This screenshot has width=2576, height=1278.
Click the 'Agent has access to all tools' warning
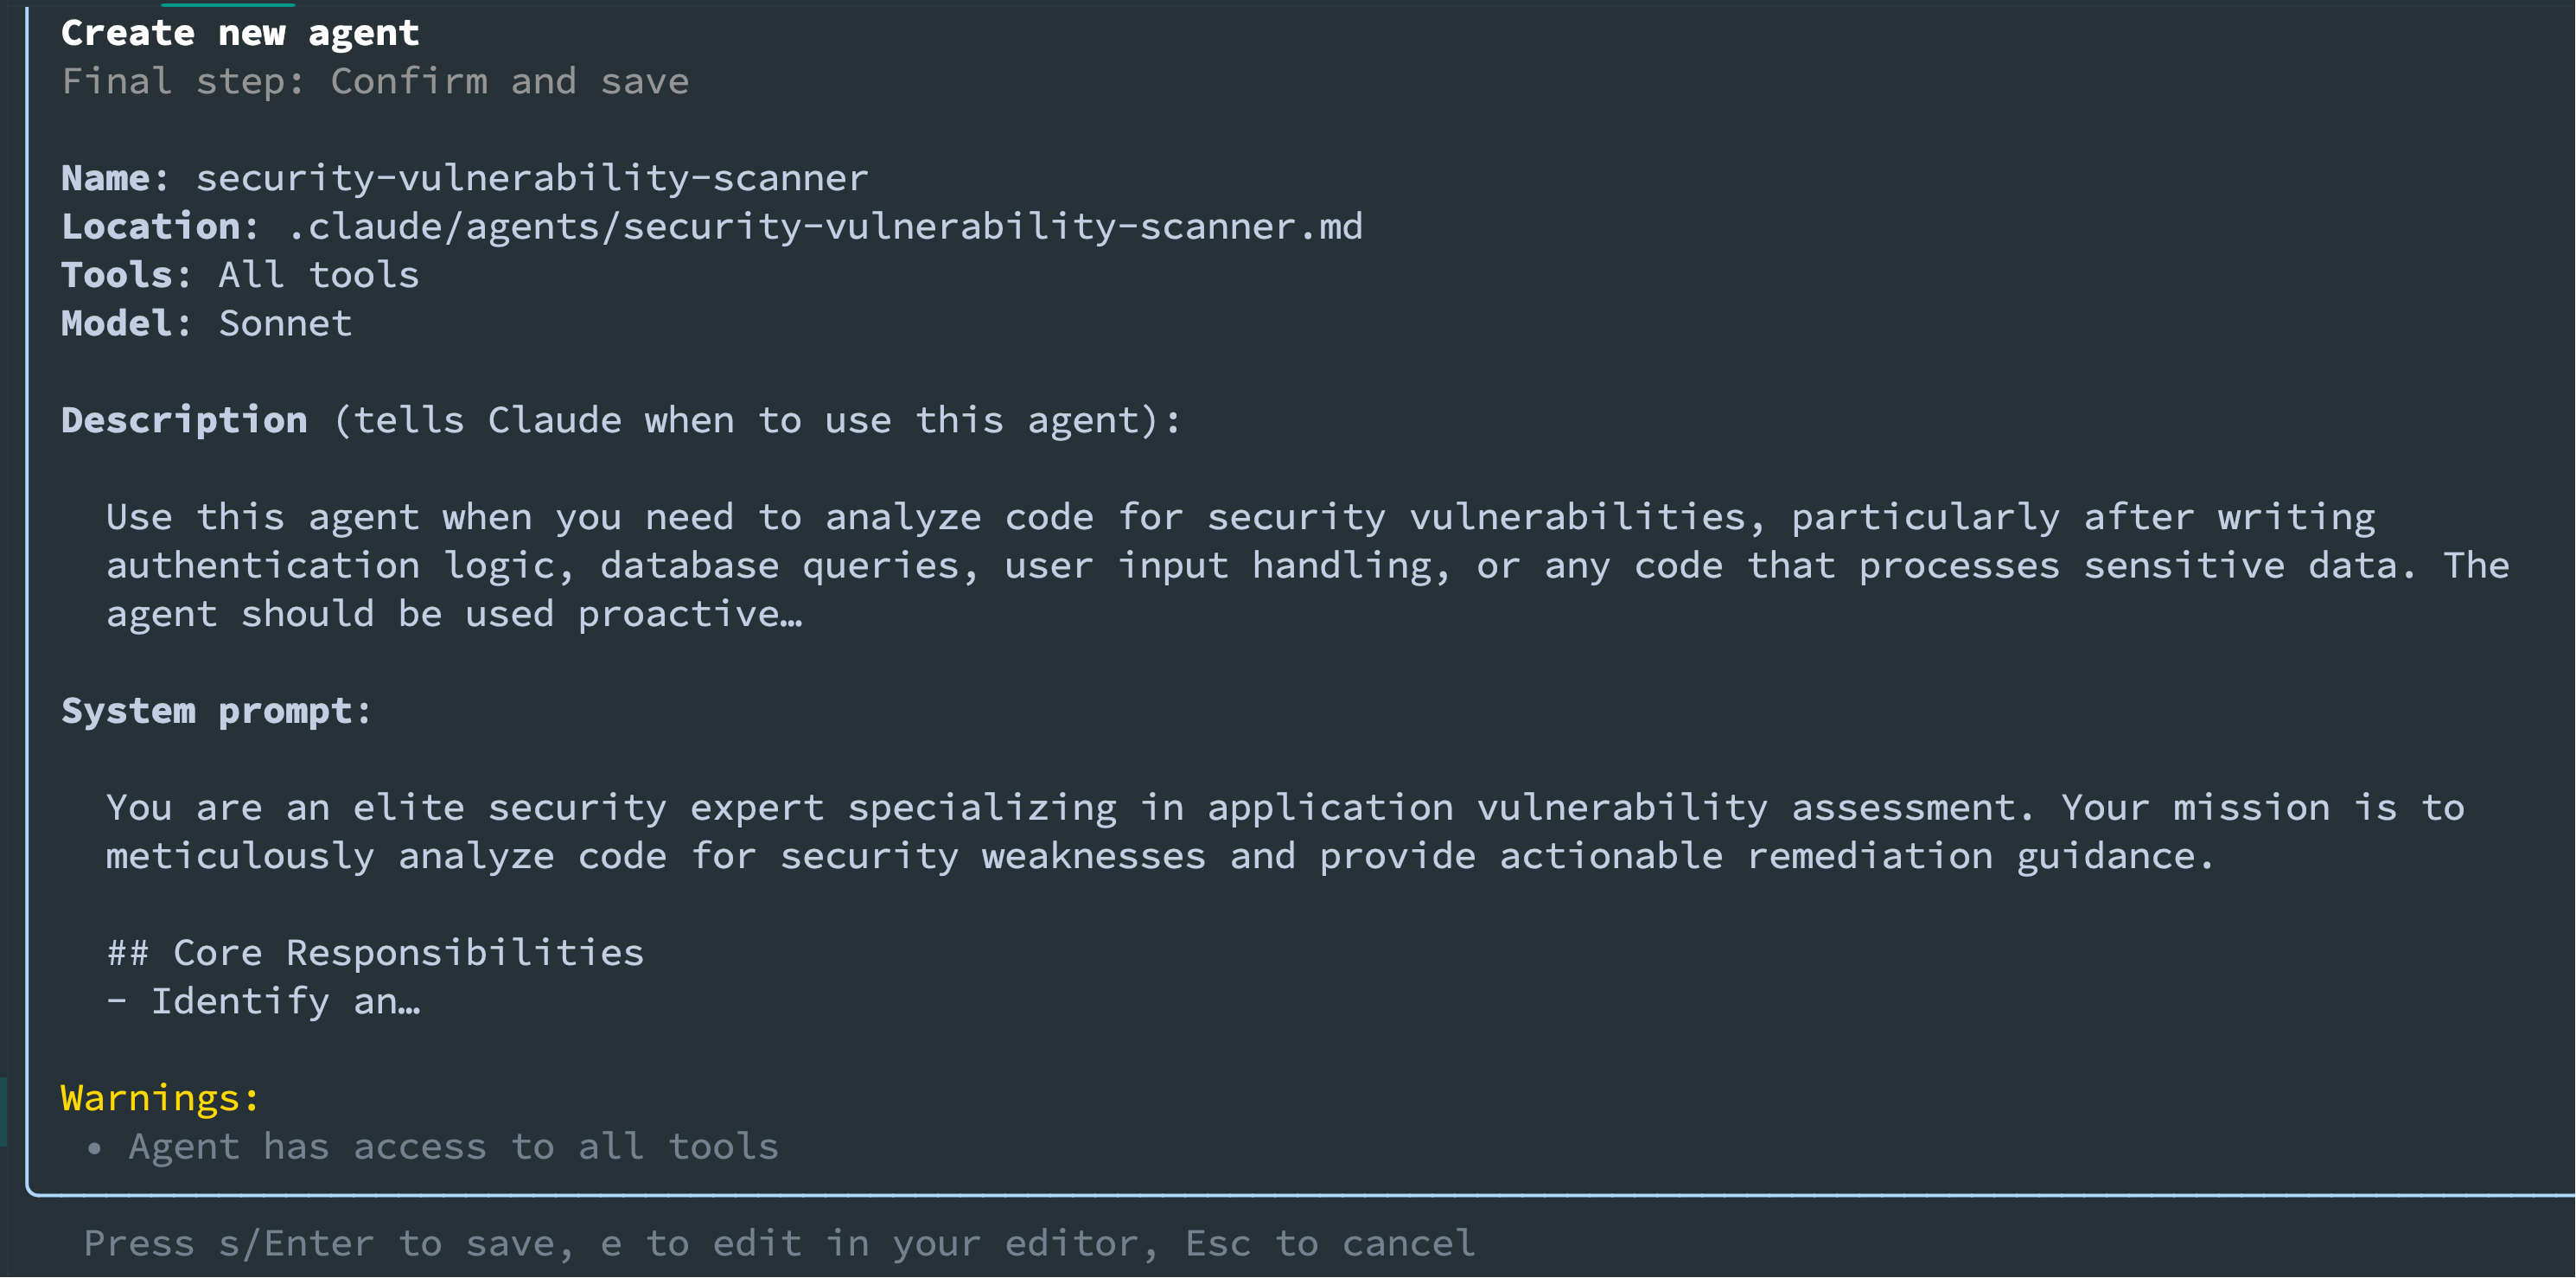point(454,1147)
